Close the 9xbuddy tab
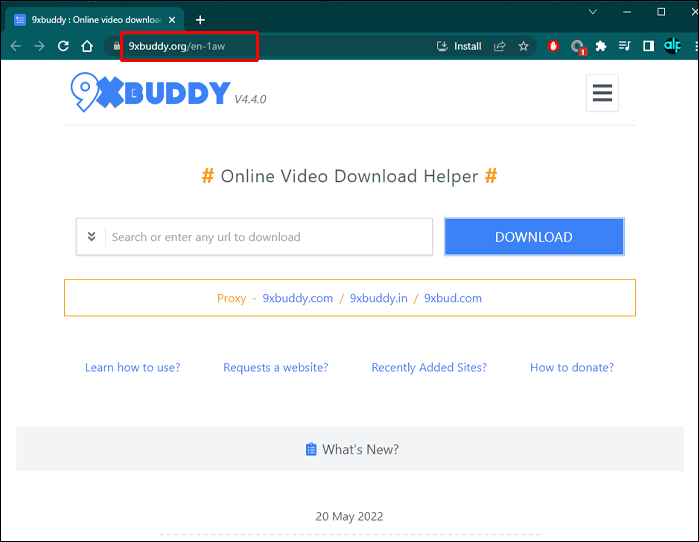Viewport: 699px width, 542px height. click(x=172, y=20)
